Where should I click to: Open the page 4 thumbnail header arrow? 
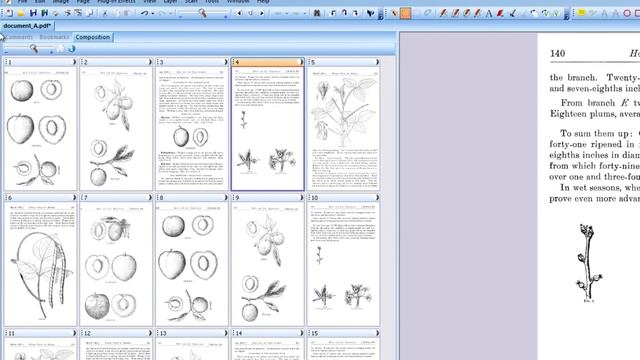(302, 62)
